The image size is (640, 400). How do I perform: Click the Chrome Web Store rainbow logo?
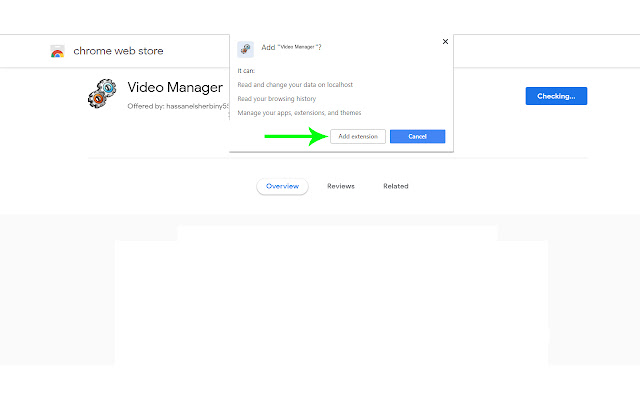57,51
